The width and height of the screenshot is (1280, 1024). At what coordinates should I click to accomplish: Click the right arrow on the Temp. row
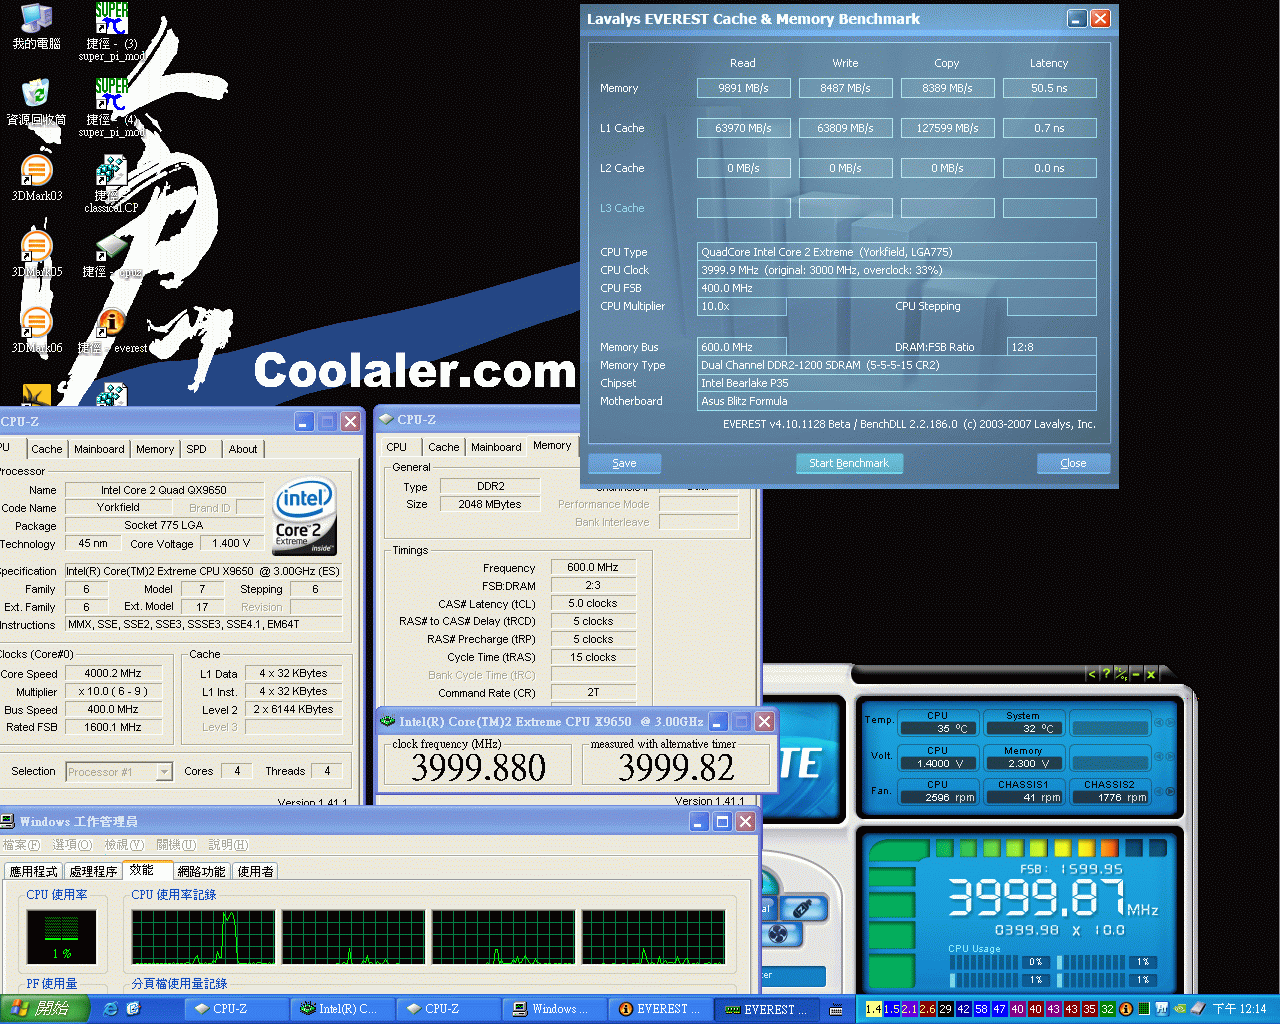pos(1171,722)
